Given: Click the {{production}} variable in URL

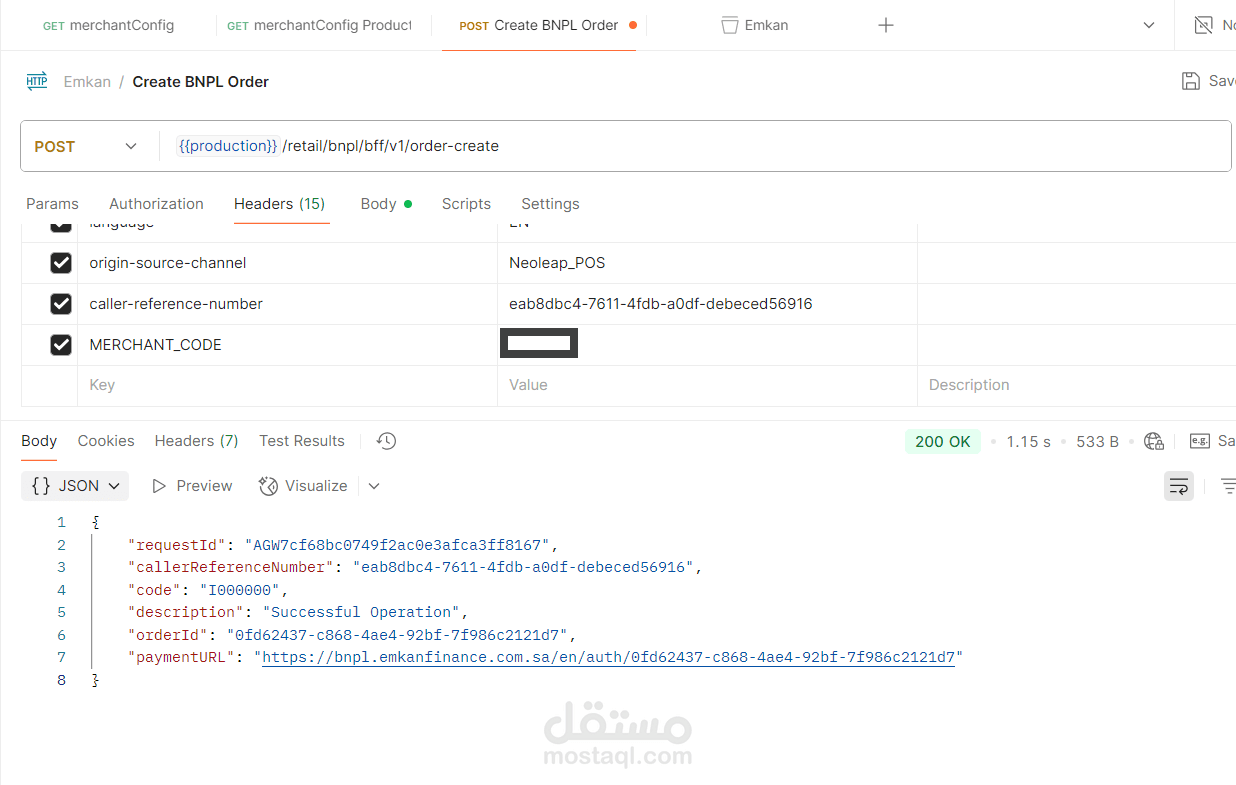Looking at the screenshot, I should [228, 146].
